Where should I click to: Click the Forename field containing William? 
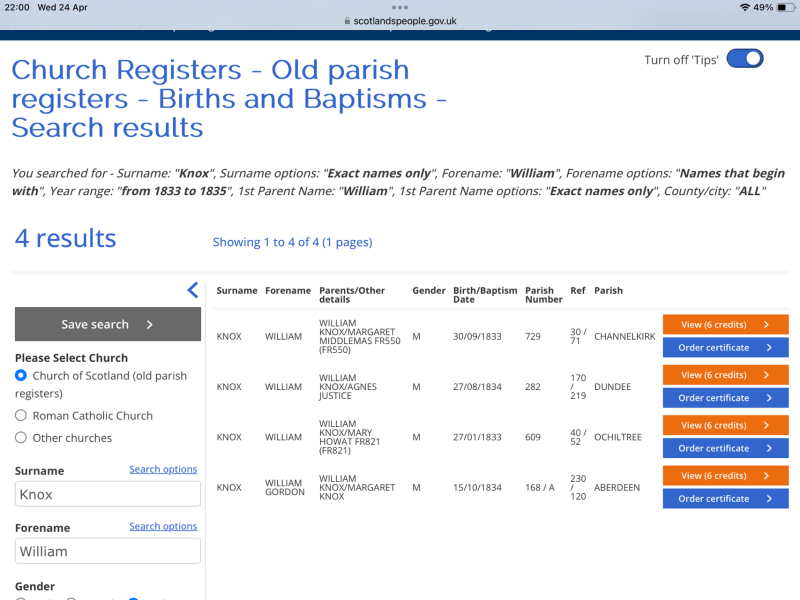[x=108, y=551]
